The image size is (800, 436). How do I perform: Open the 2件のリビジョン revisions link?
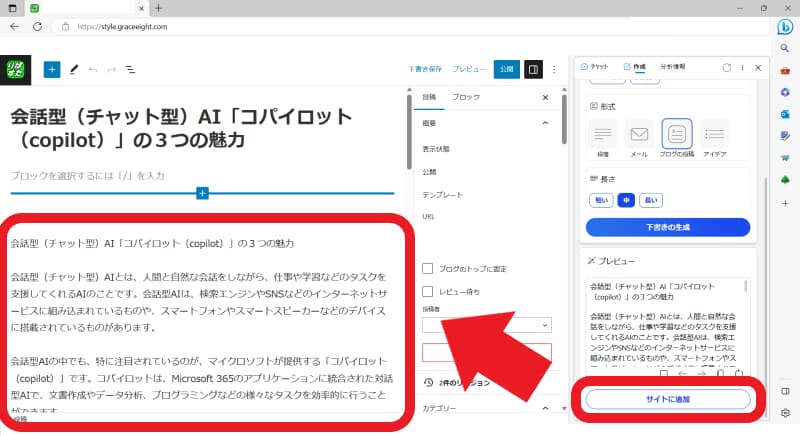click(x=457, y=382)
